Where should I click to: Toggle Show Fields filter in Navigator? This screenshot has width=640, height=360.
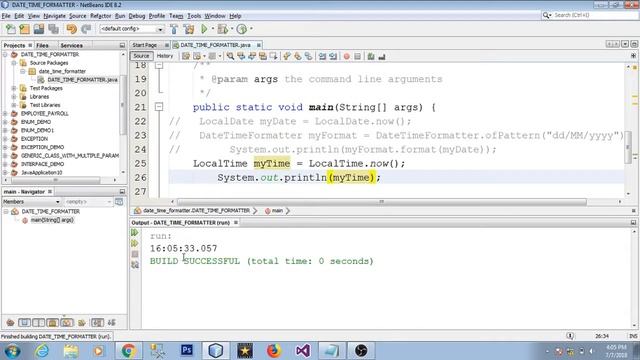click(24, 323)
